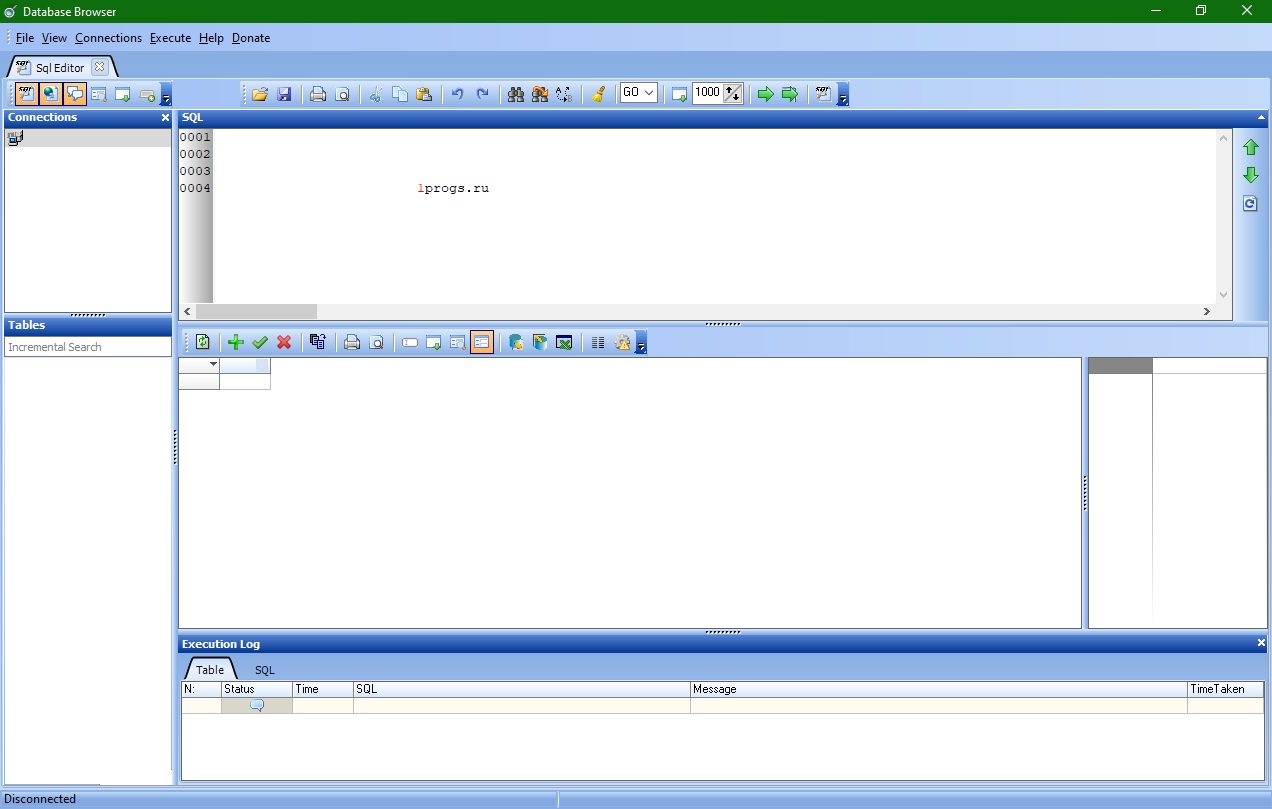Screen dimensions: 1272x809
Task: Click the table view icon beside the speech-bubble toggle
Action: click(x=99, y=94)
